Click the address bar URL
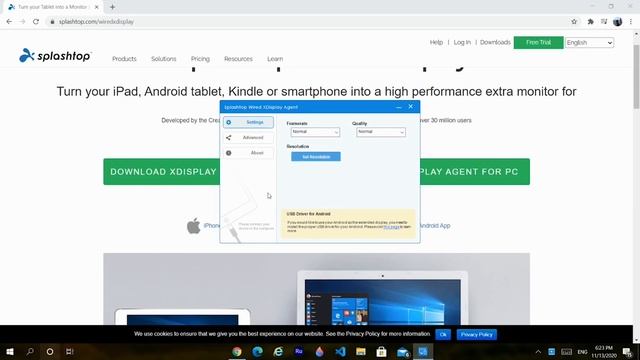Viewport: 640px width, 360px height. [96, 22]
